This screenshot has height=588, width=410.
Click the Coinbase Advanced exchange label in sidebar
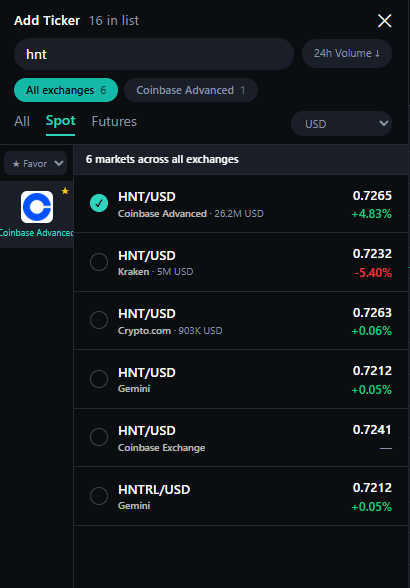pos(37,233)
